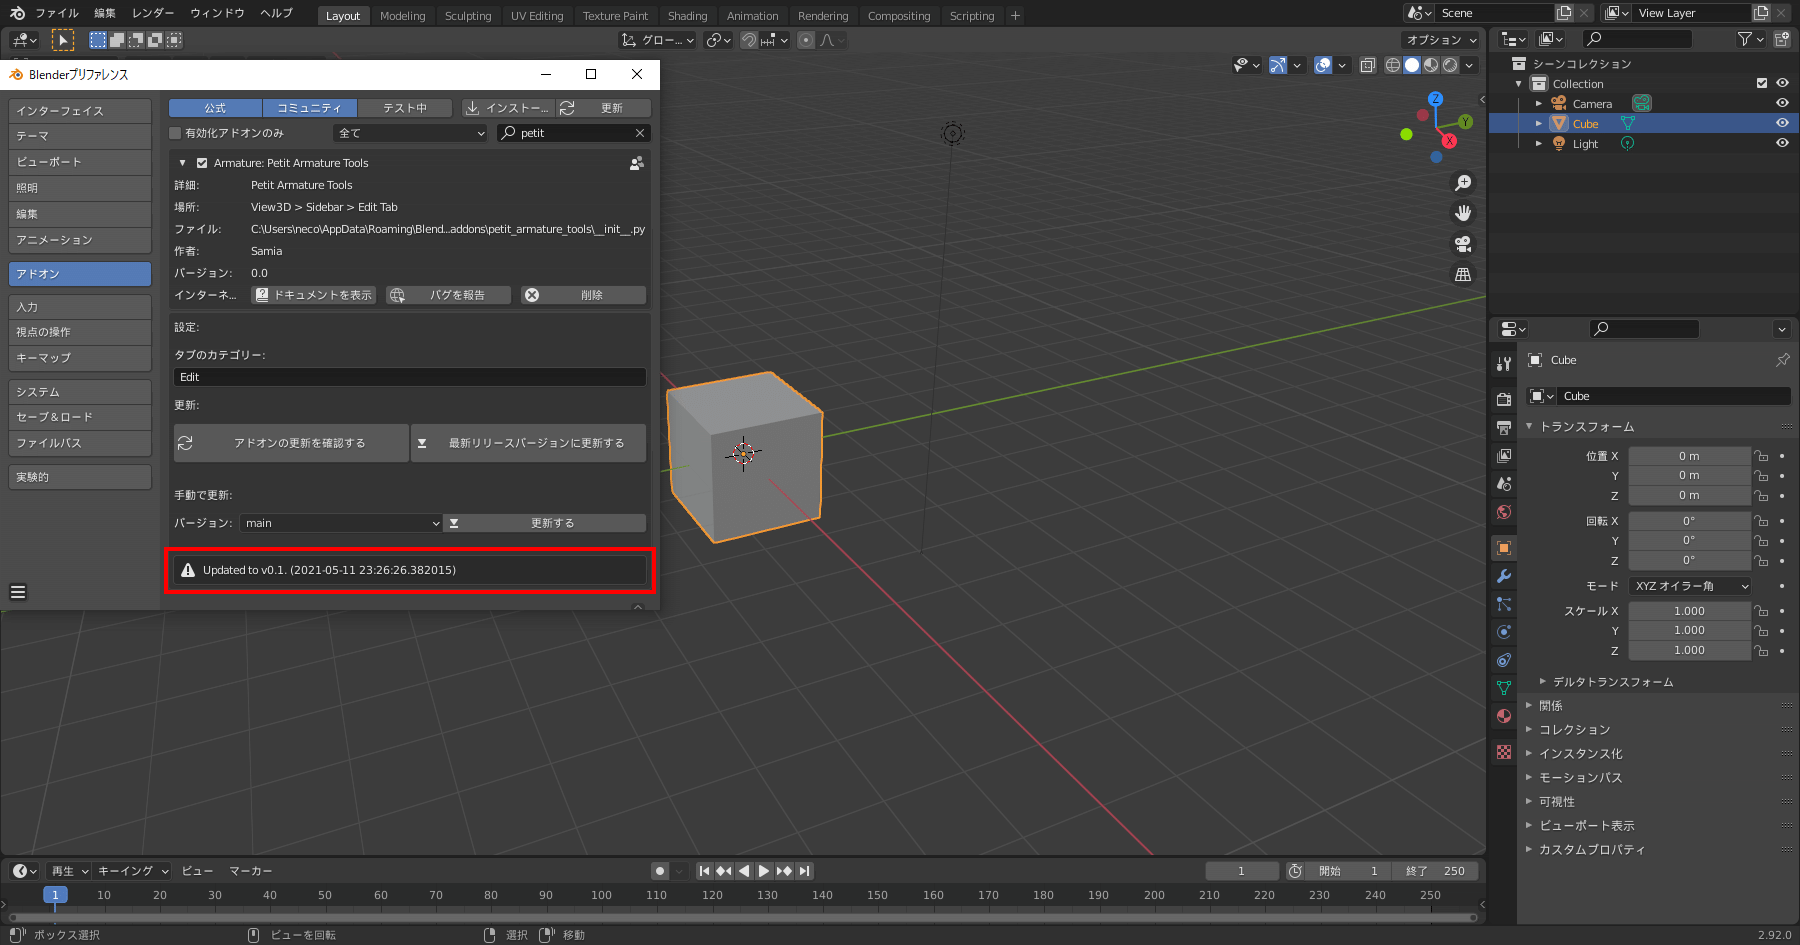Open the World properties tab icon
Viewport: 1800px width, 945px height.
1504,512
